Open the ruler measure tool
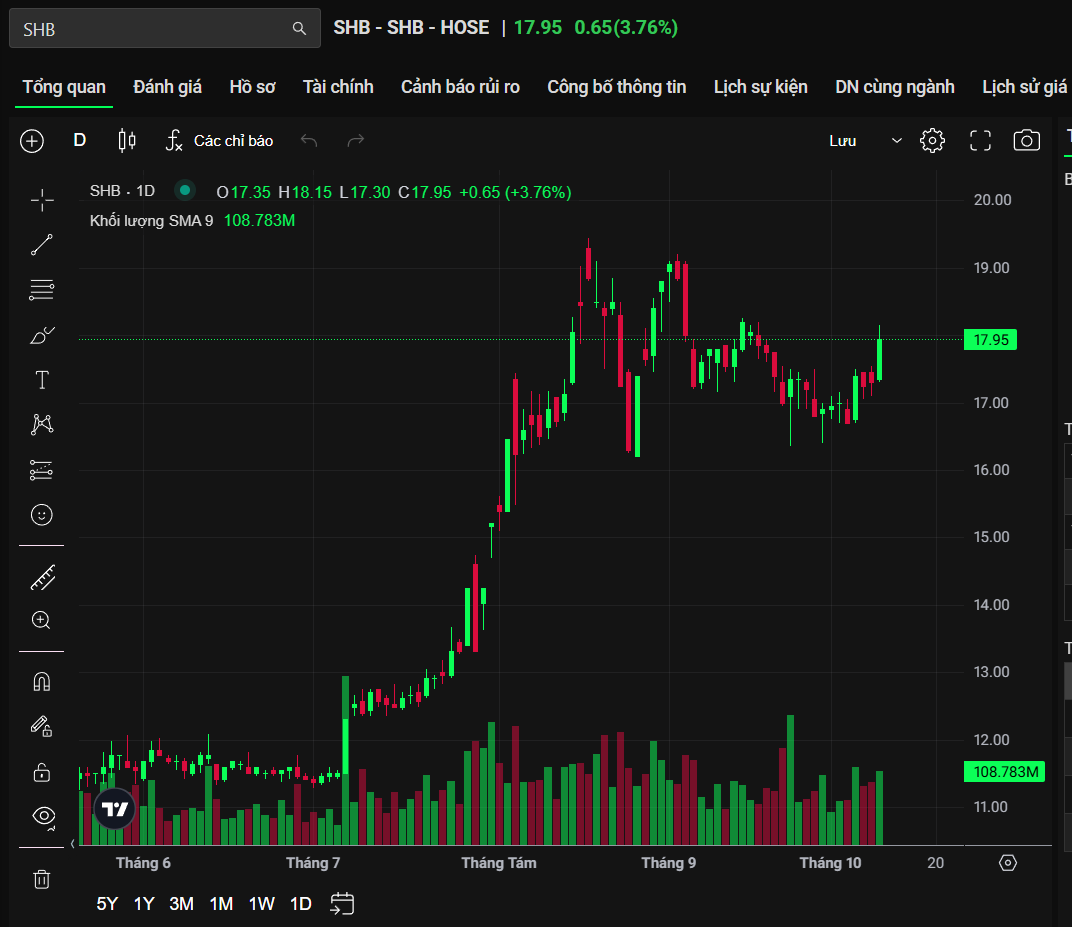Viewport: 1072px width, 927px height. click(42, 577)
